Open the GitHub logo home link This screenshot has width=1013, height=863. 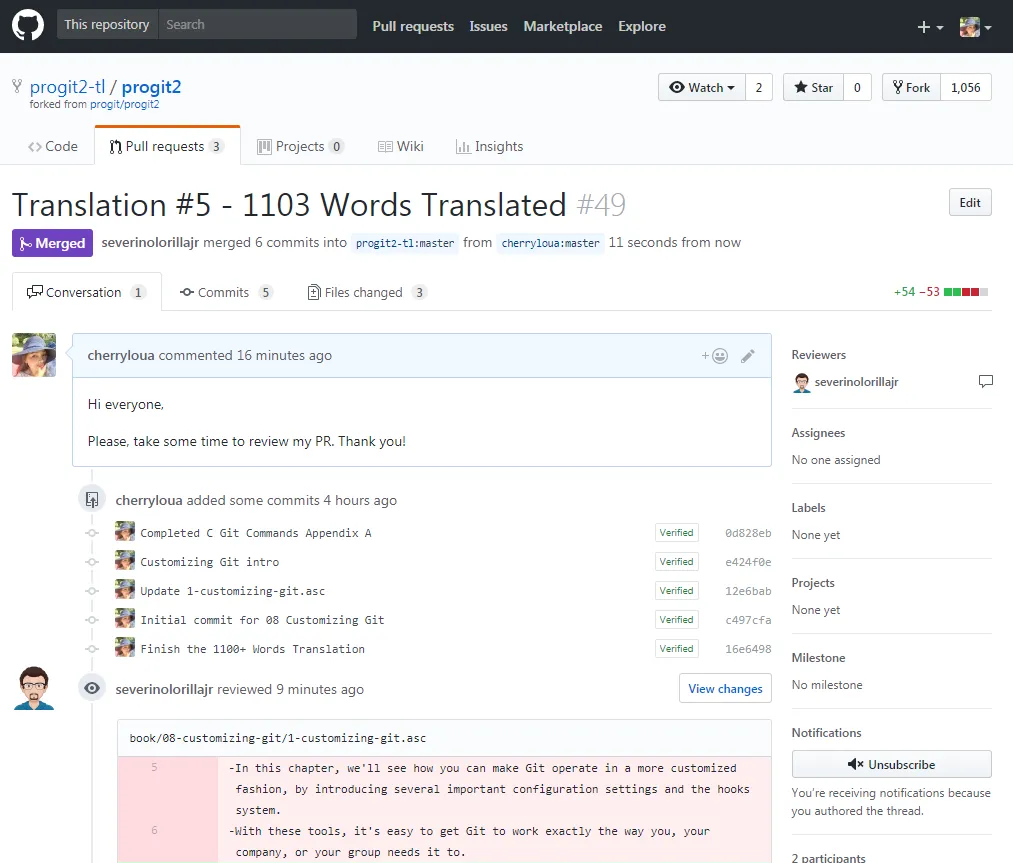[x=28, y=26]
